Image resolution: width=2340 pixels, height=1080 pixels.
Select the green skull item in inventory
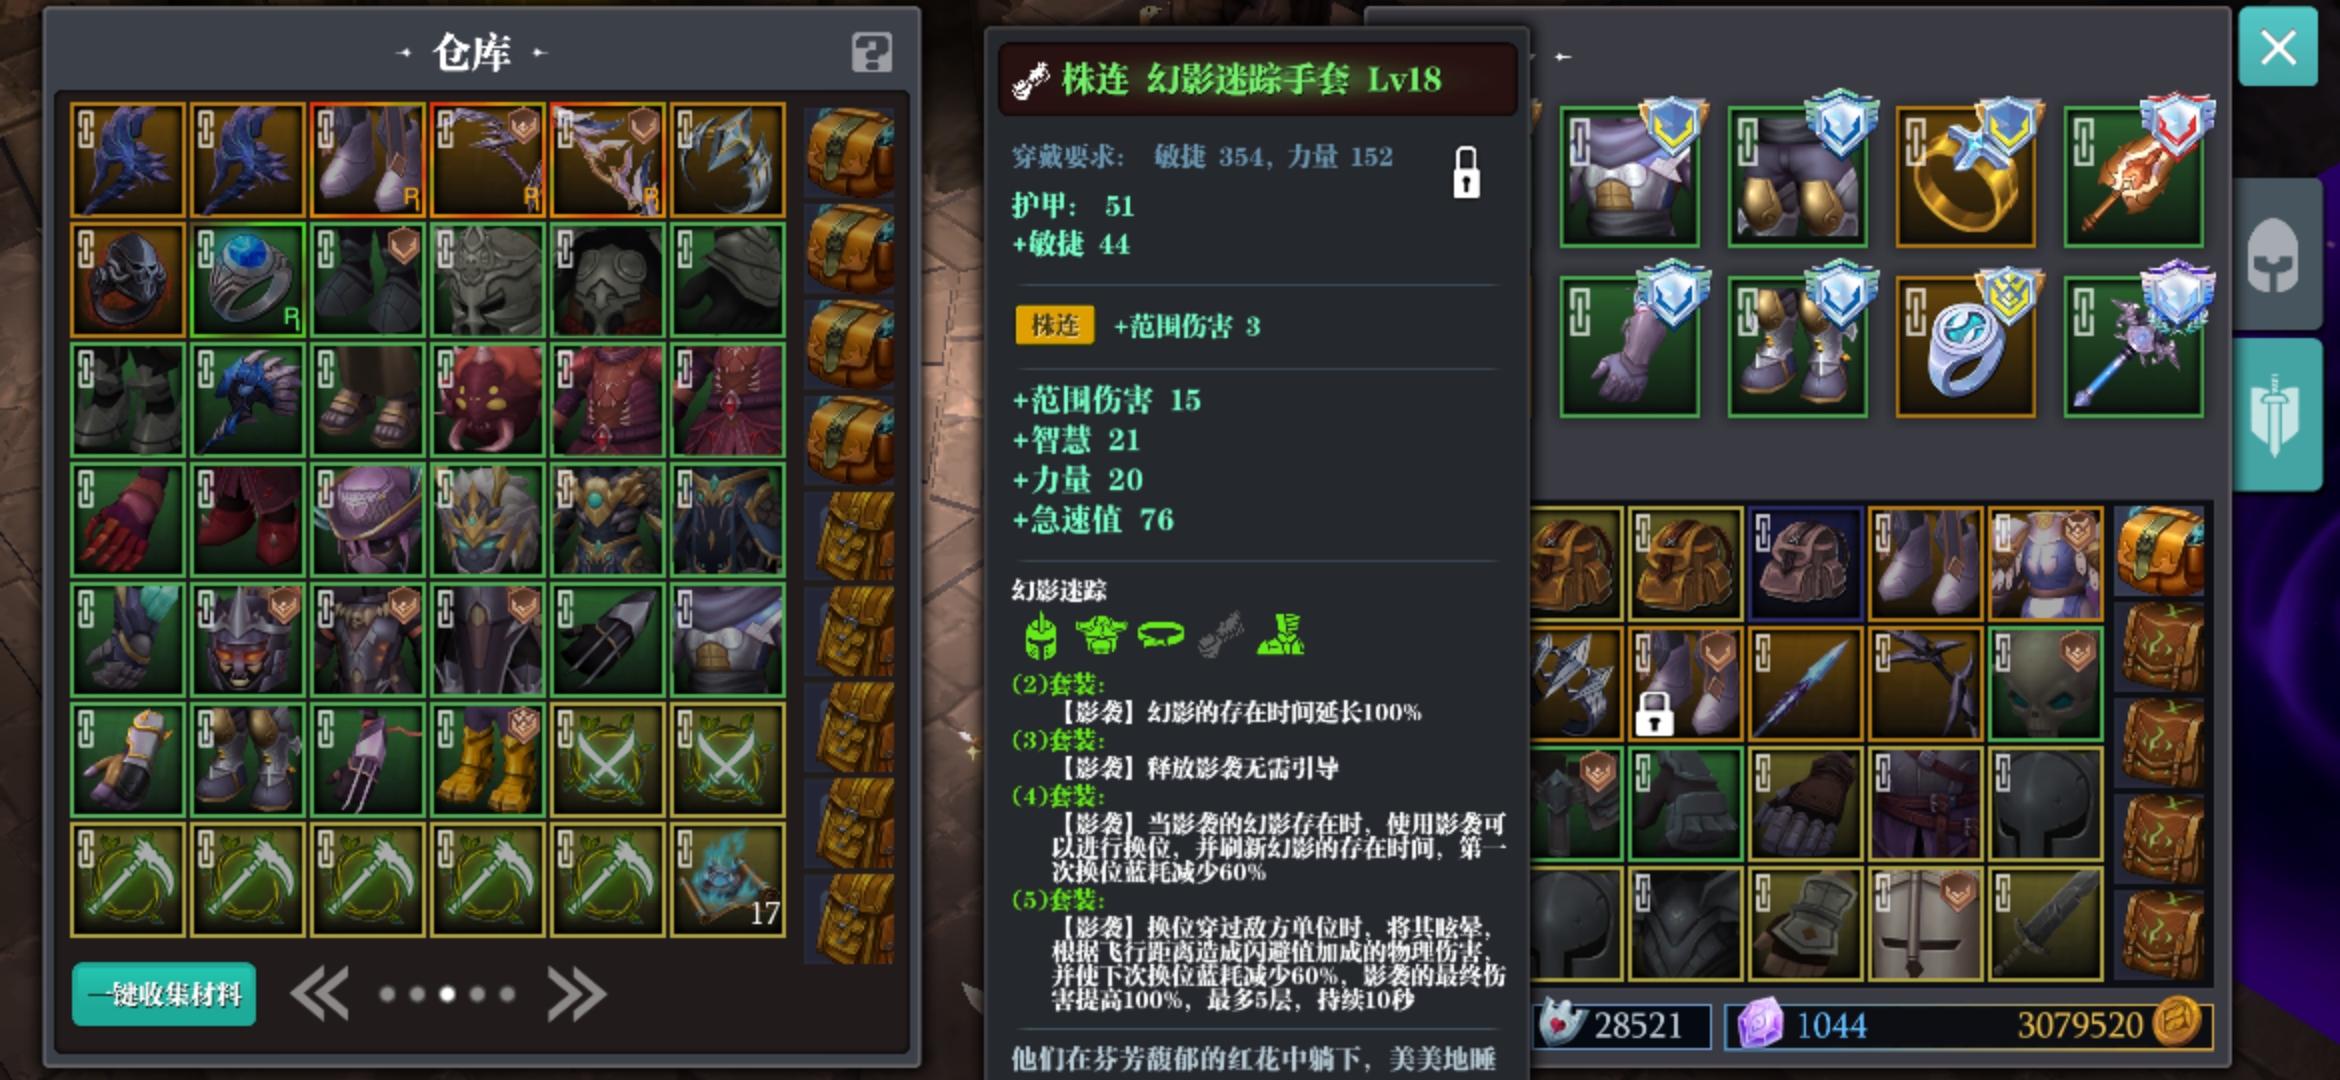click(2045, 684)
